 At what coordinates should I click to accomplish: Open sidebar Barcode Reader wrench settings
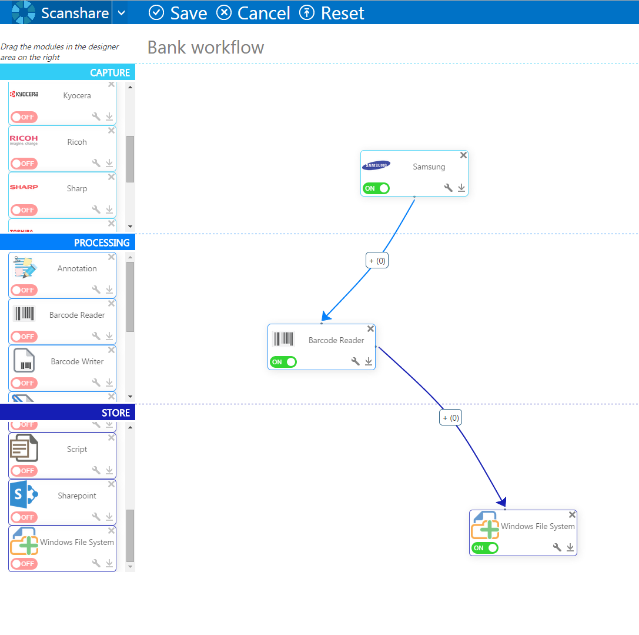[96, 336]
